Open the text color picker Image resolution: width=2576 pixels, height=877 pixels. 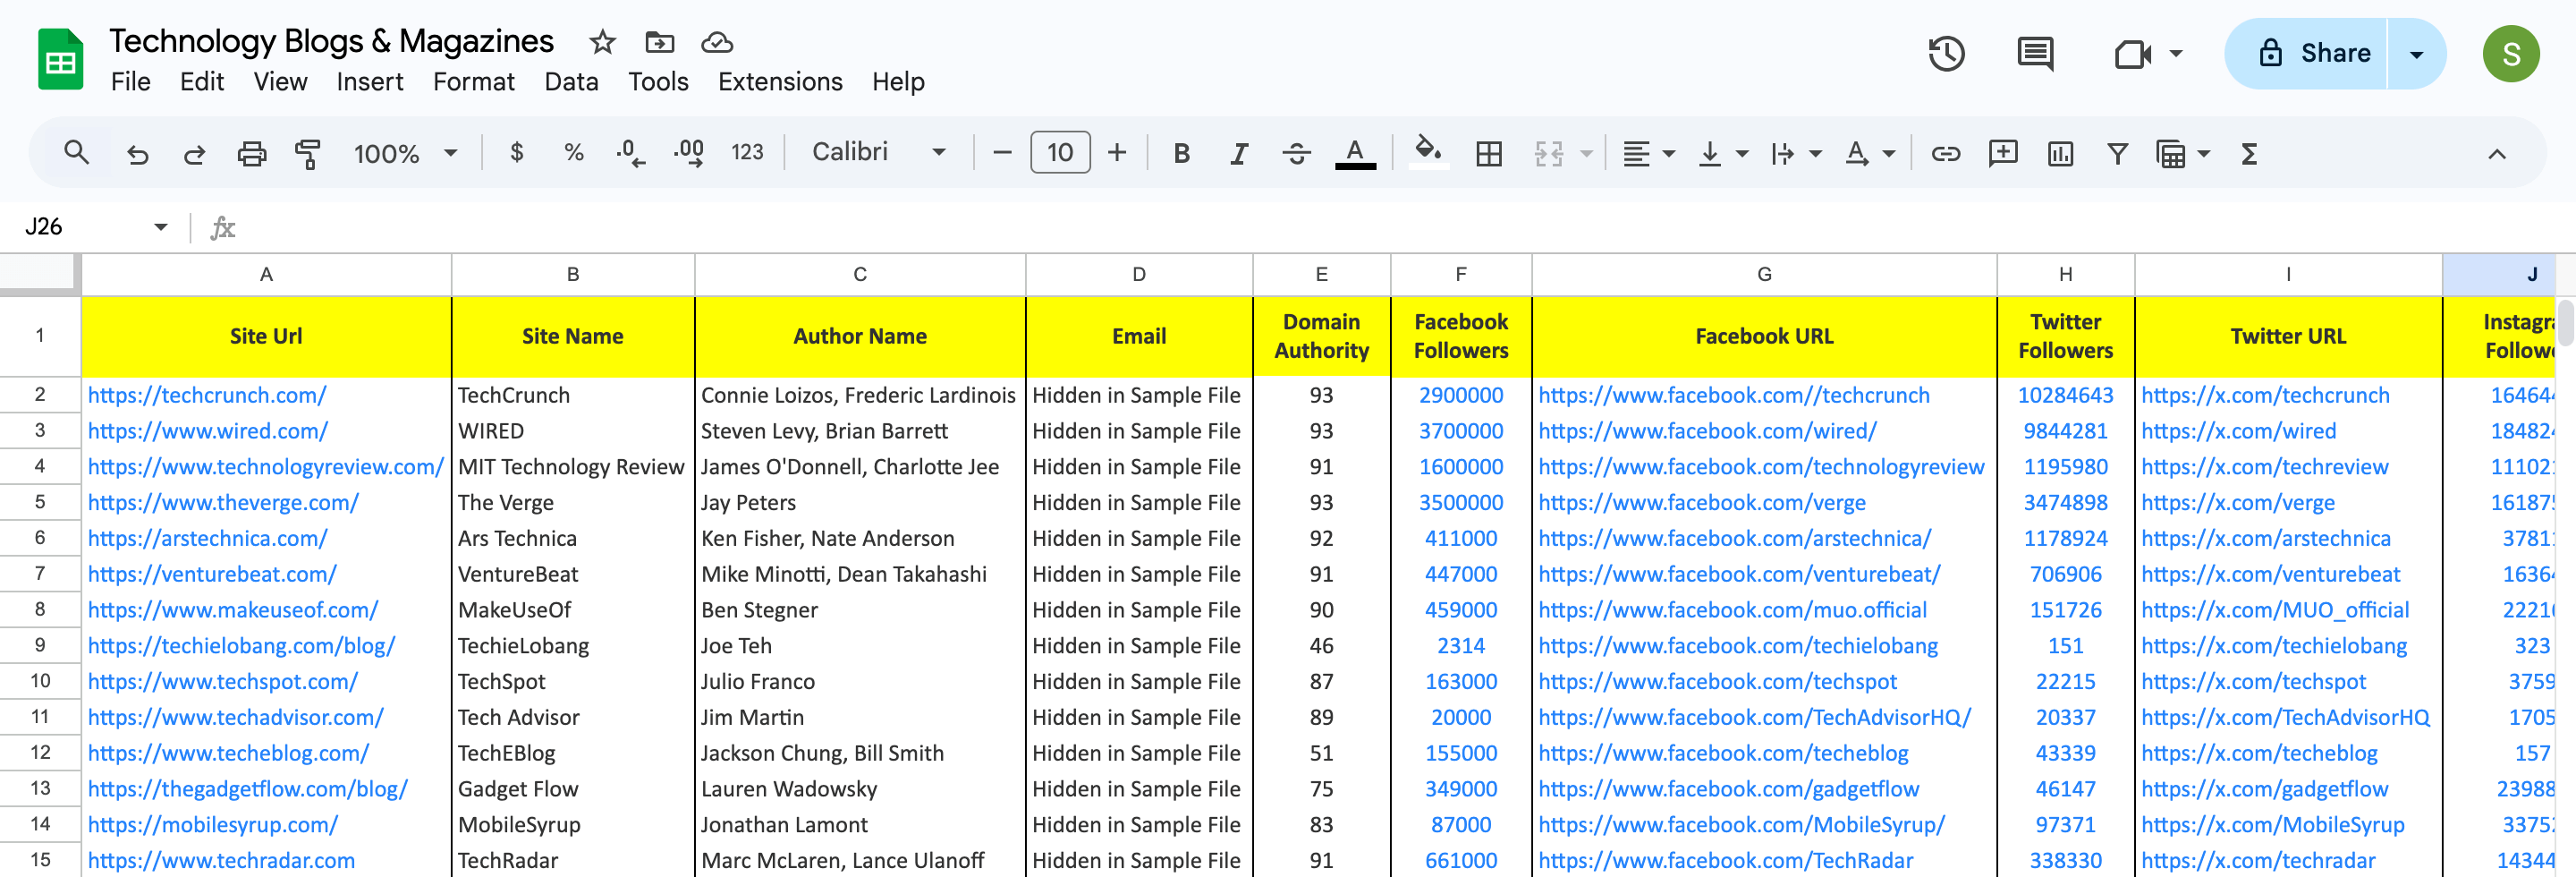(1355, 153)
